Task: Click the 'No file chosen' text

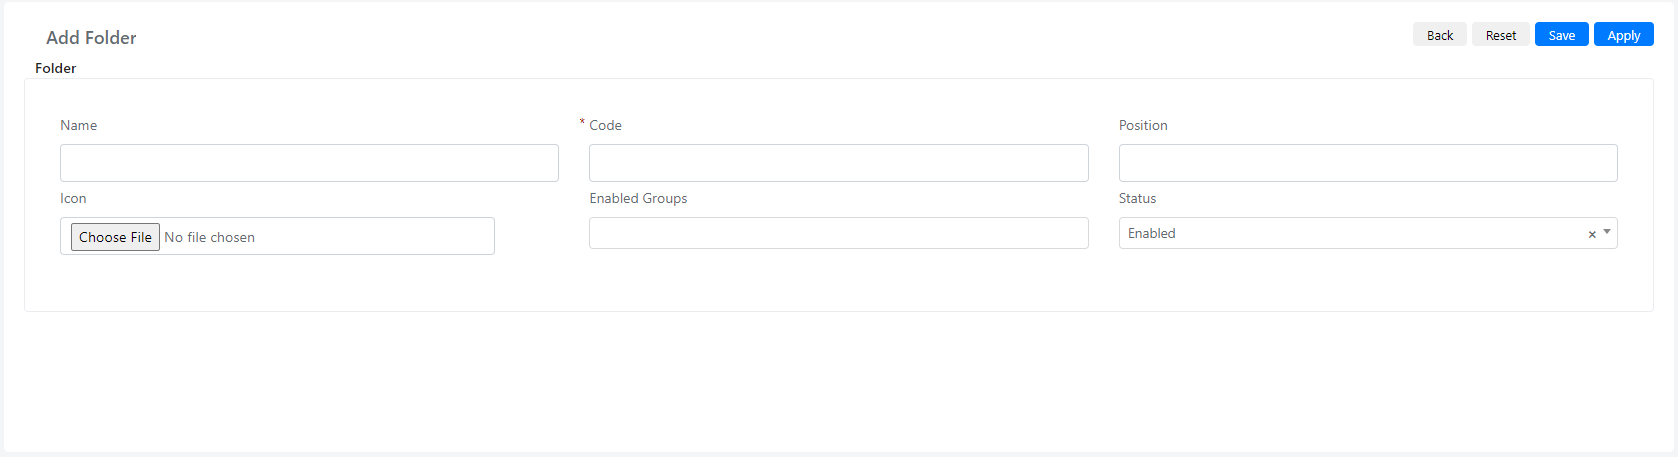Action: point(210,237)
